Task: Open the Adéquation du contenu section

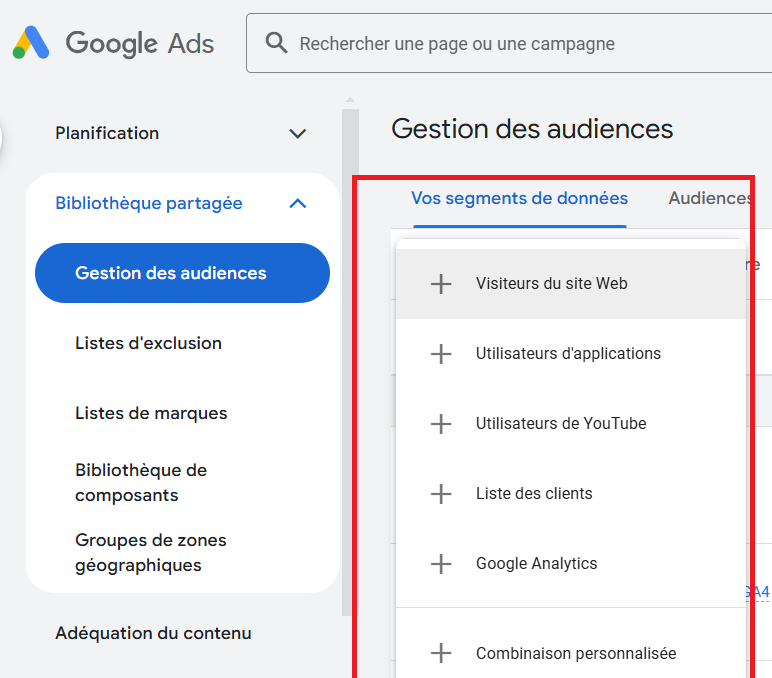Action: pos(153,633)
